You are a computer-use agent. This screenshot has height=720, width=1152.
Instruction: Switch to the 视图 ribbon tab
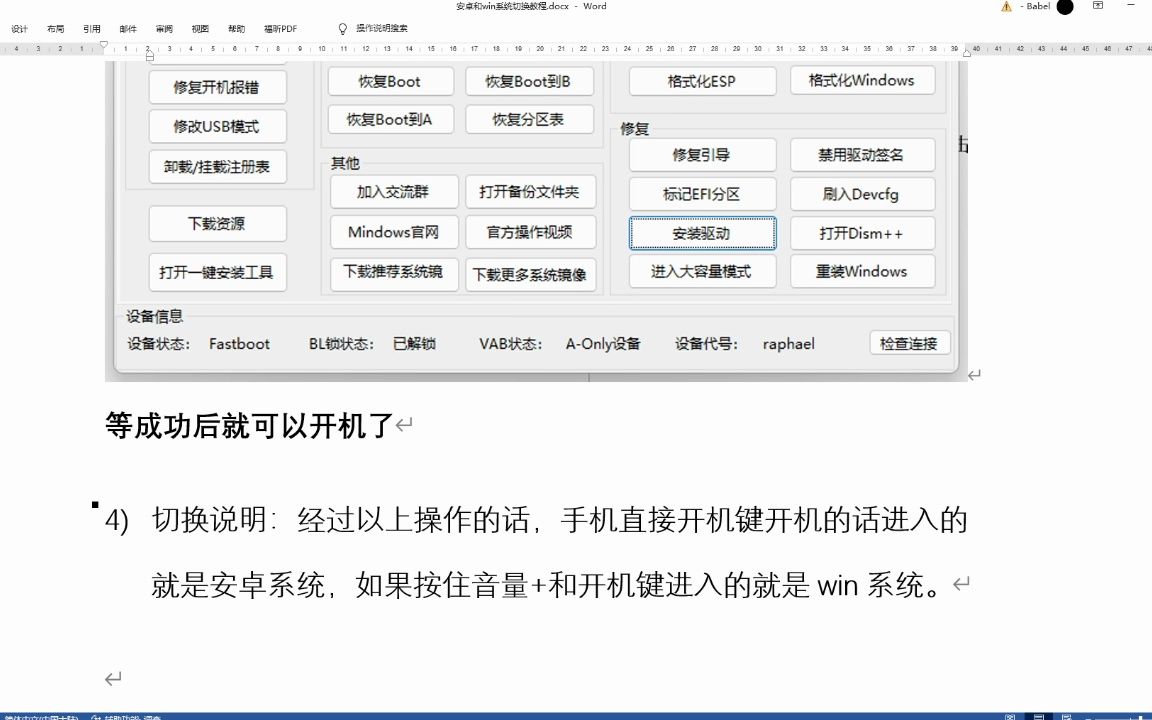click(x=198, y=28)
